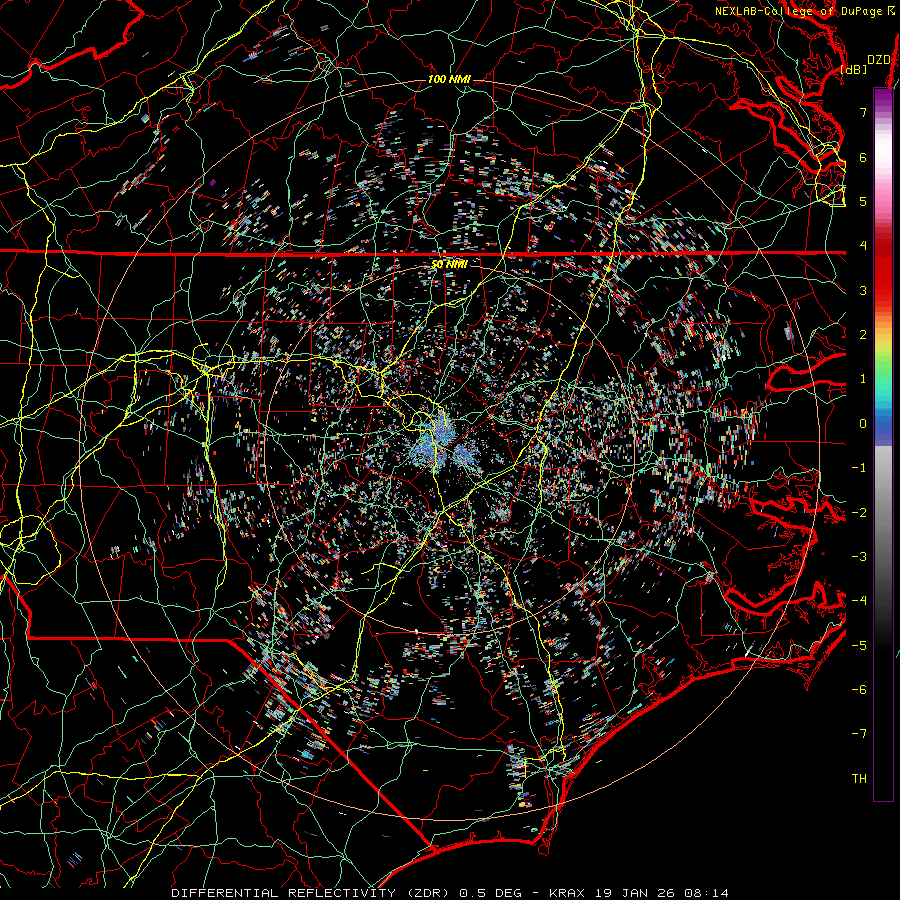
Task: Select the 2 value on color scale
Action: click(863, 335)
